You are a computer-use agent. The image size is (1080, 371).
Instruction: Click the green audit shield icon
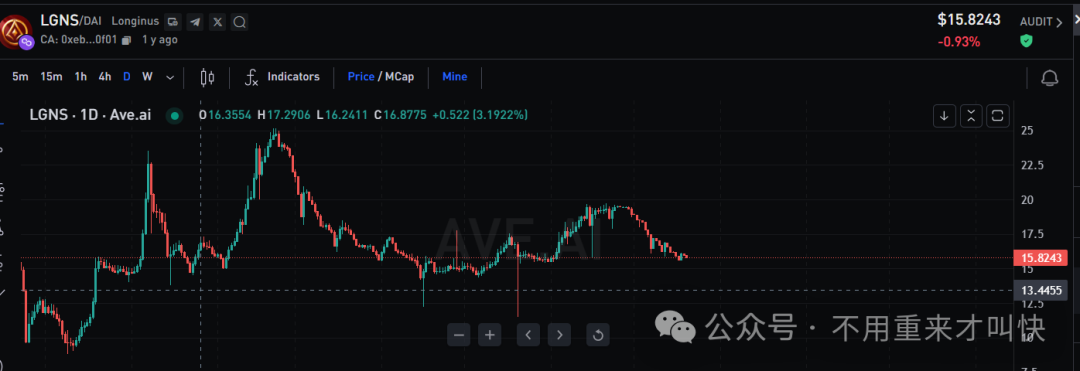click(1026, 41)
